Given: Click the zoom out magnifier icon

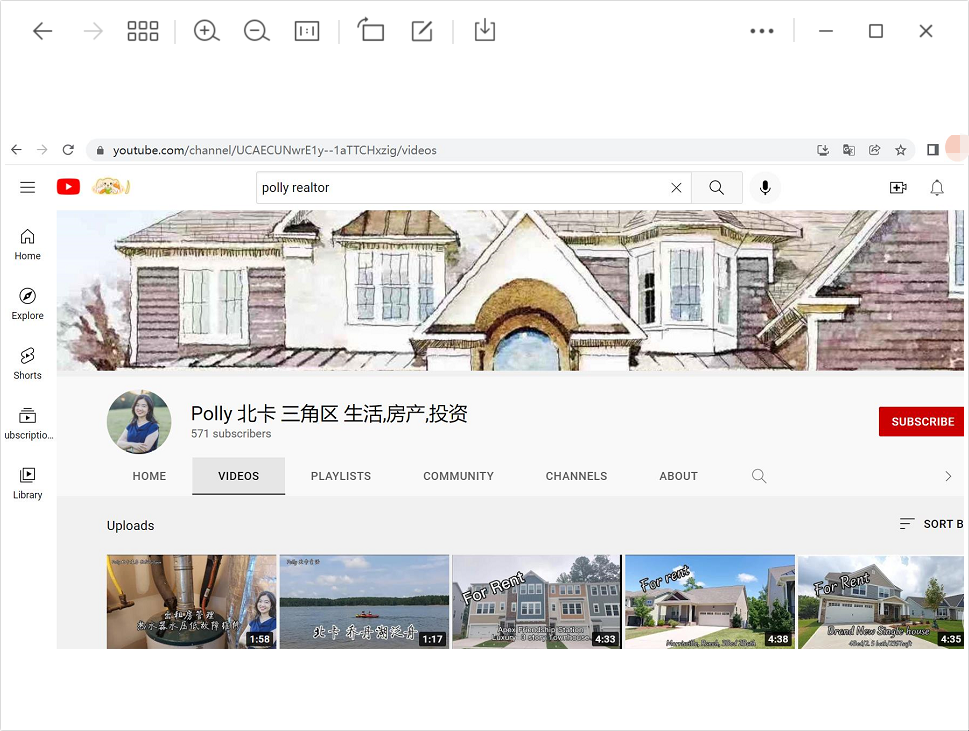Looking at the screenshot, I should pos(257,31).
